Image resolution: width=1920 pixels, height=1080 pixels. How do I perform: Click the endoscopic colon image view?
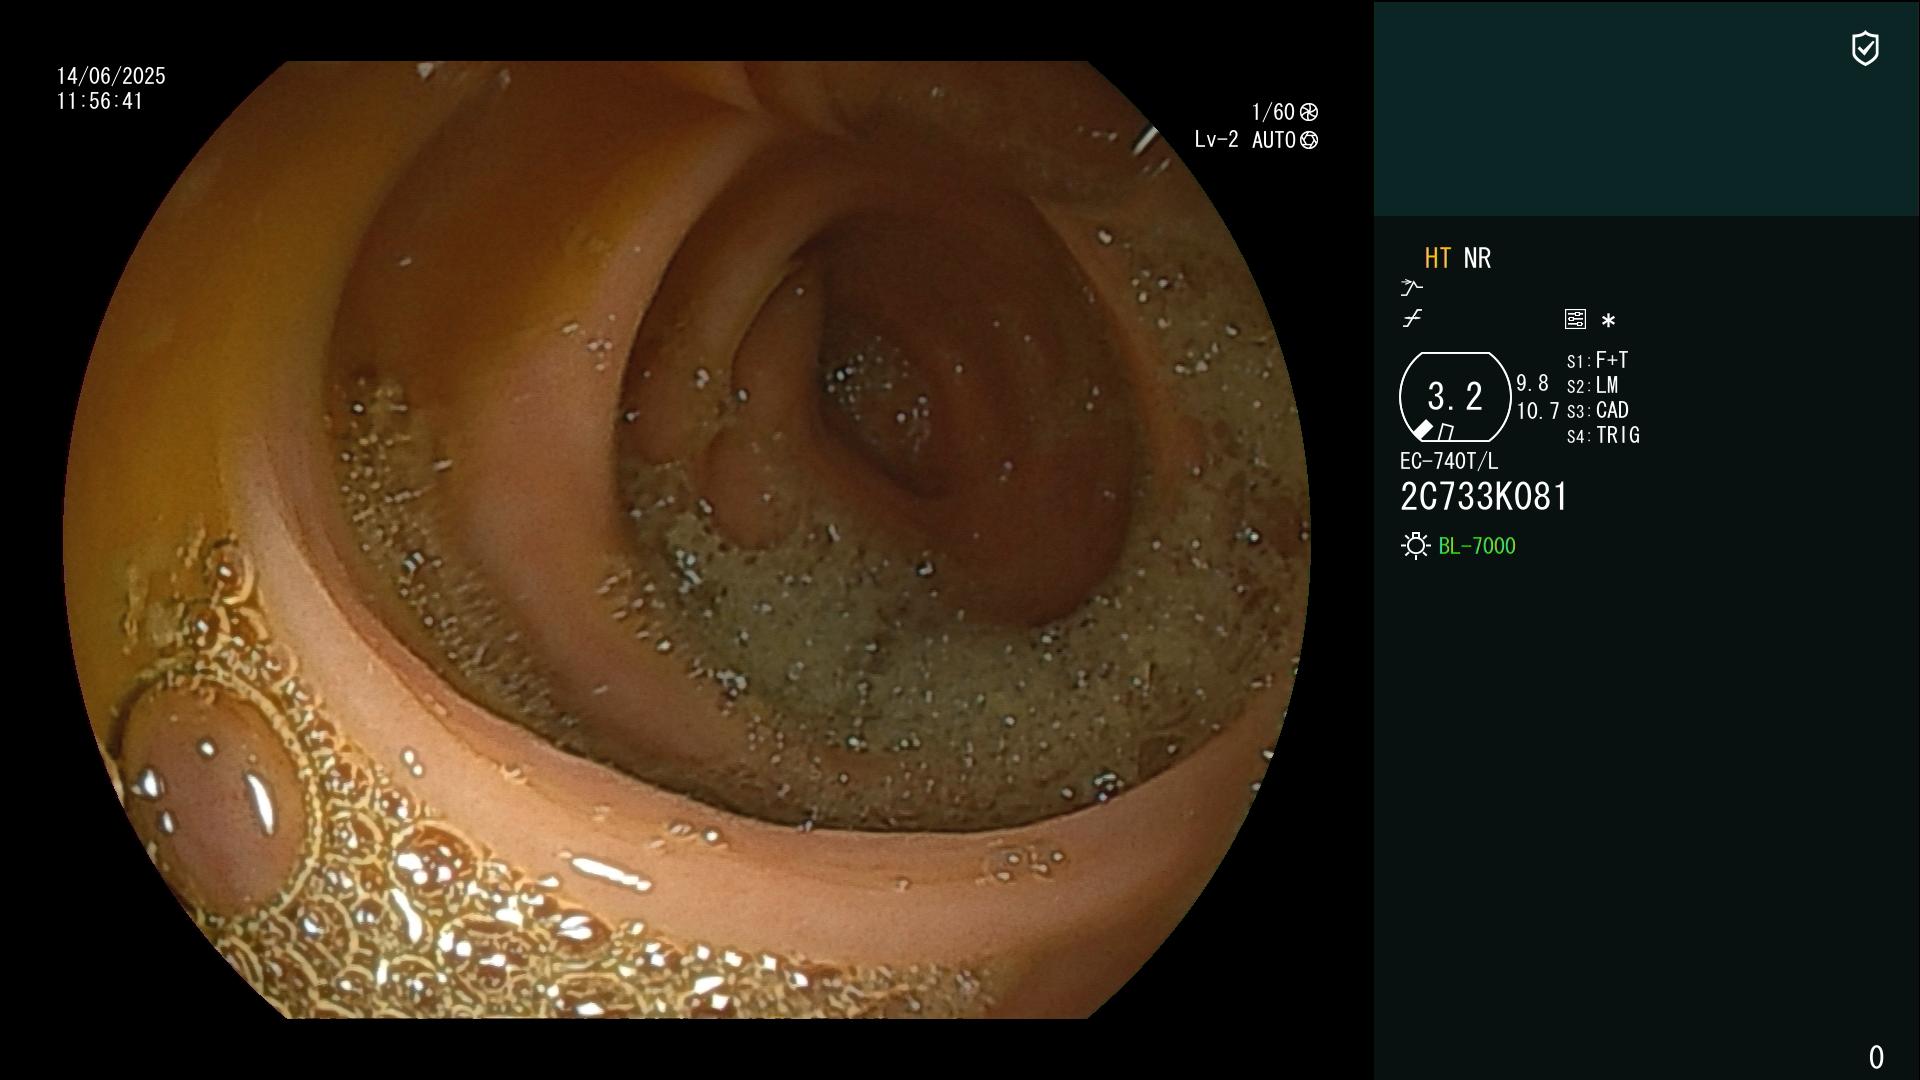click(x=687, y=540)
